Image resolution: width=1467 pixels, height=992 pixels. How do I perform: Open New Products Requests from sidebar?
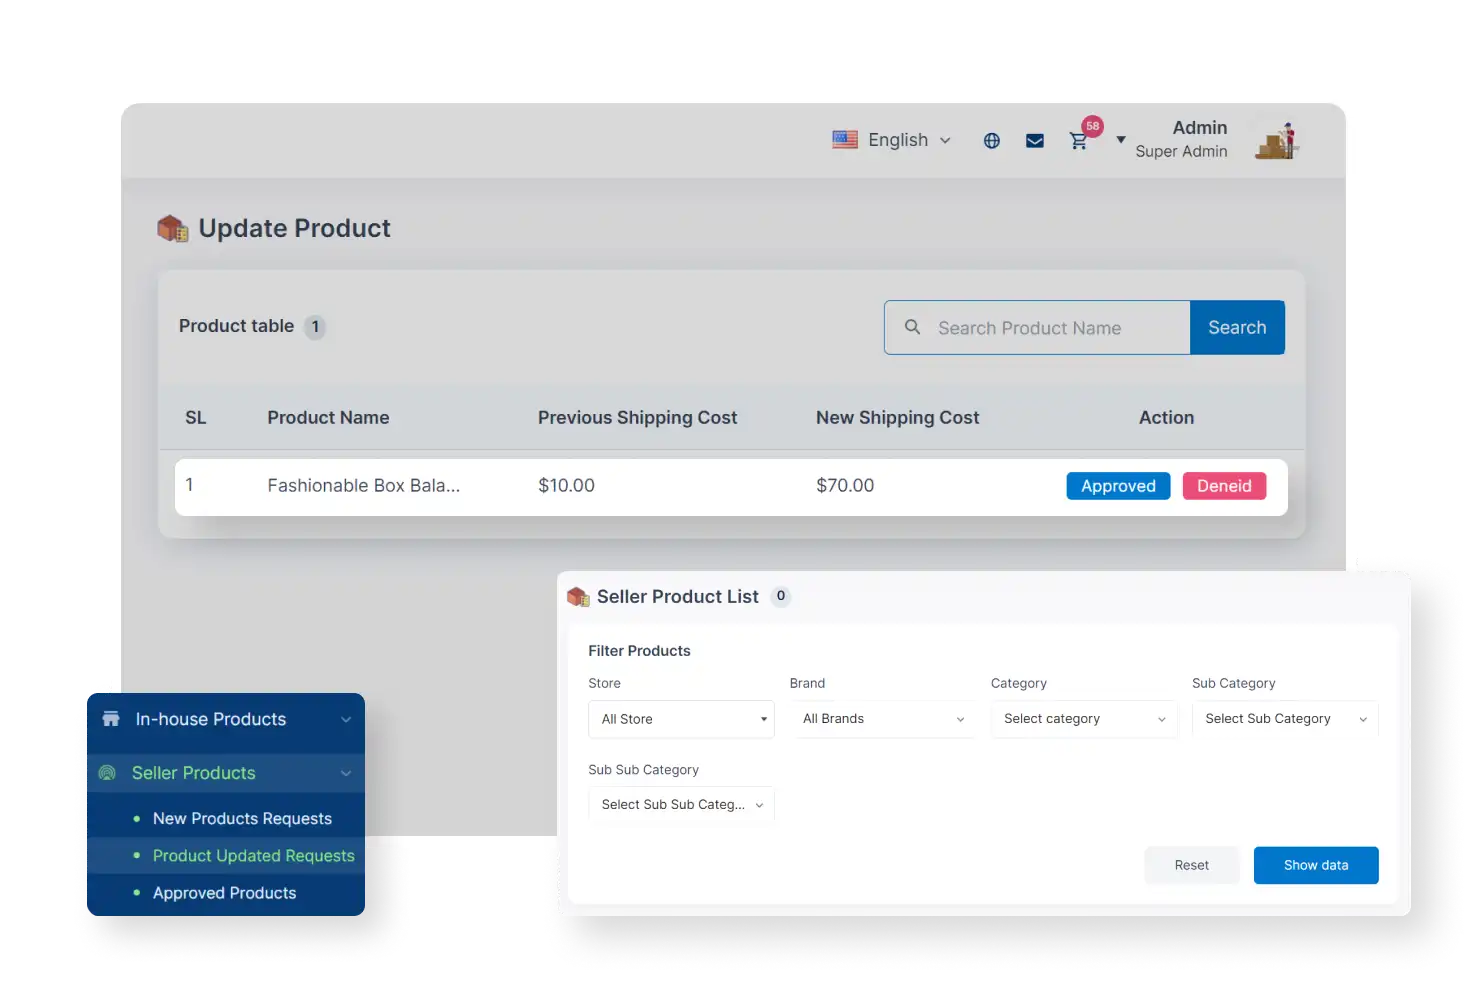click(241, 818)
